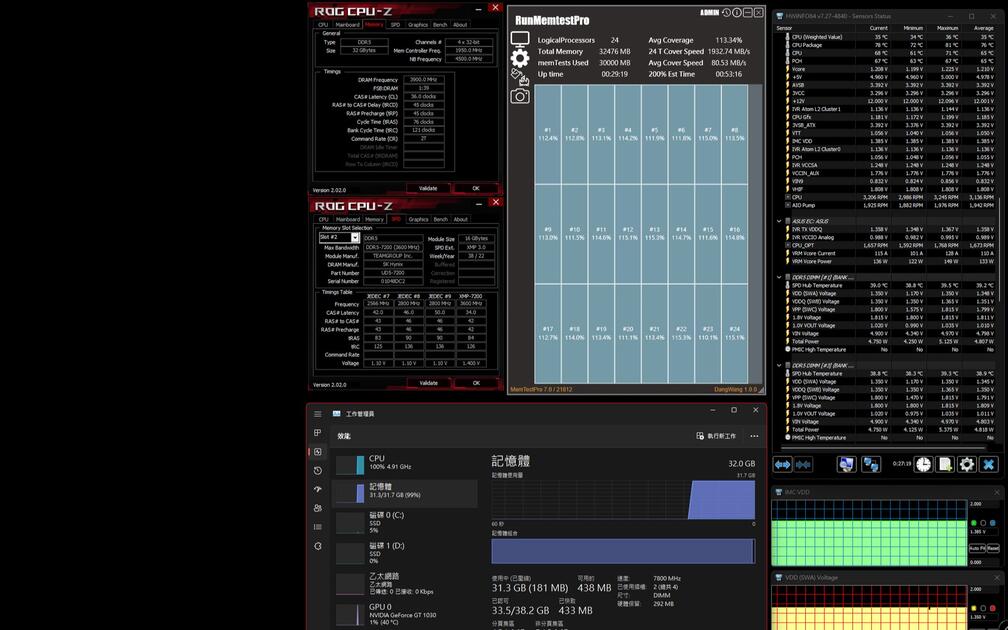Open RunMemtestPro history clock icon
The image size is (1008, 630).
(726, 13)
